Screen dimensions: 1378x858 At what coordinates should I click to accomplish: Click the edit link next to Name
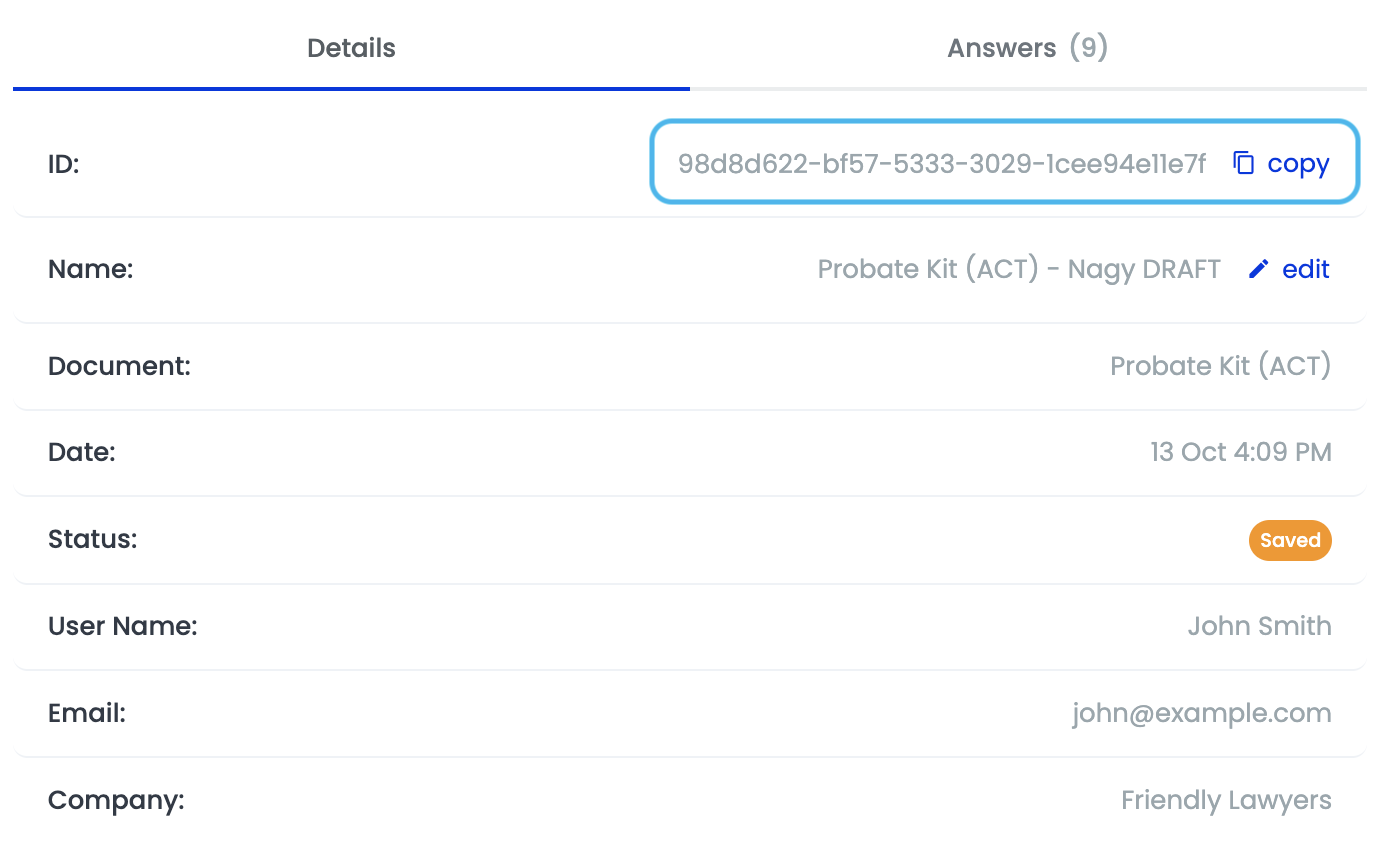click(1306, 269)
